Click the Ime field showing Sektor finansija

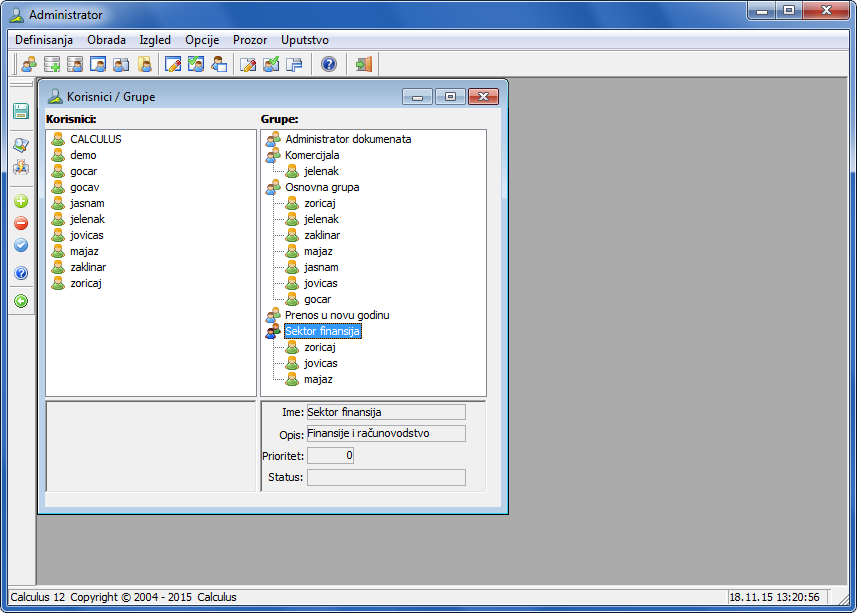click(386, 412)
